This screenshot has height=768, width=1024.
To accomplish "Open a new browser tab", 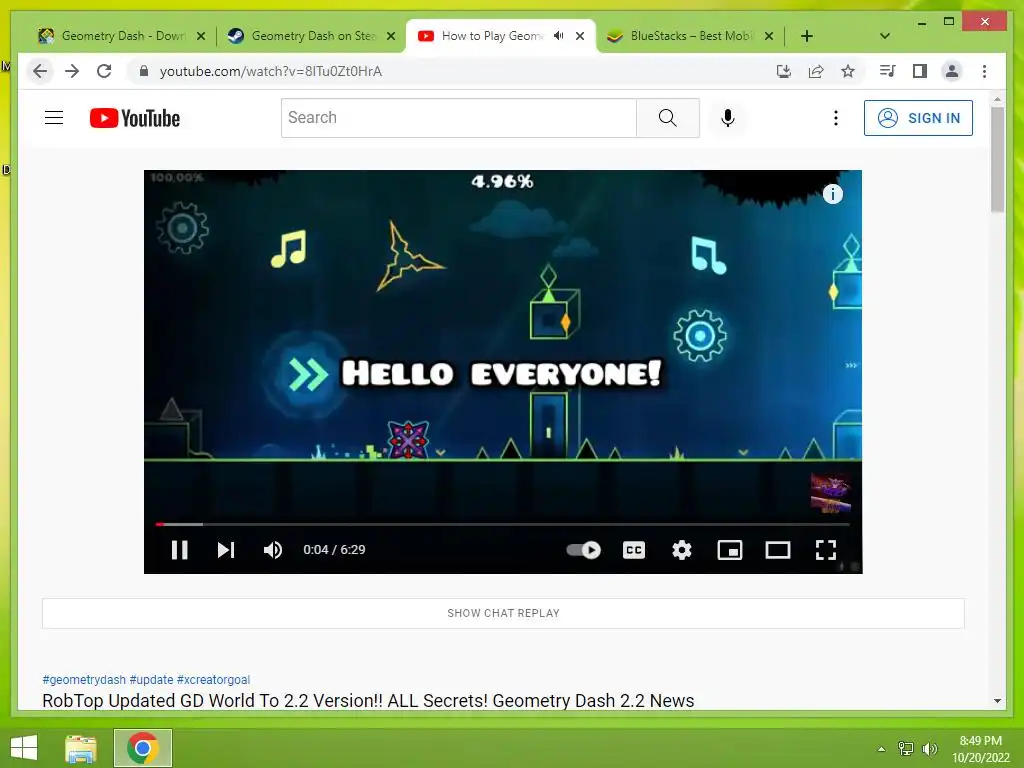I will (807, 36).
